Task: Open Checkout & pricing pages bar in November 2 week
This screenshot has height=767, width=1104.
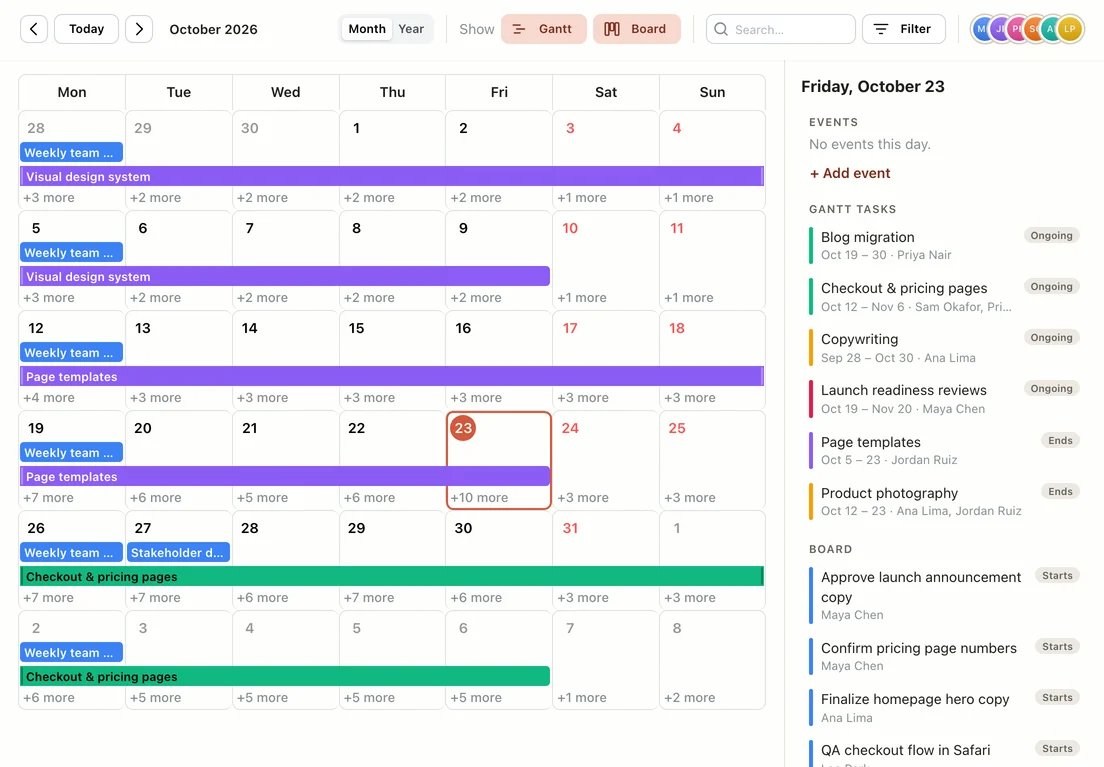Action: click(x=285, y=676)
